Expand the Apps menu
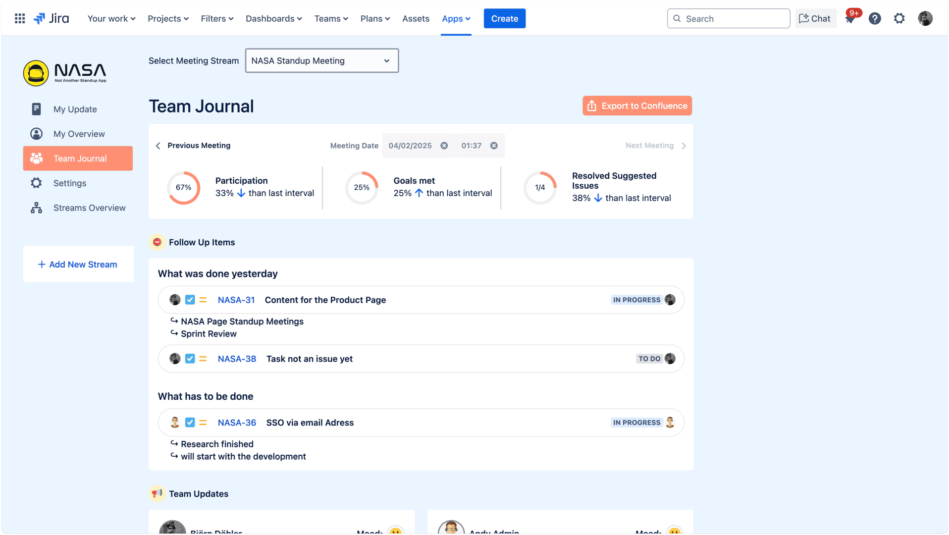The height and width of the screenshot is (535, 949). tap(456, 19)
